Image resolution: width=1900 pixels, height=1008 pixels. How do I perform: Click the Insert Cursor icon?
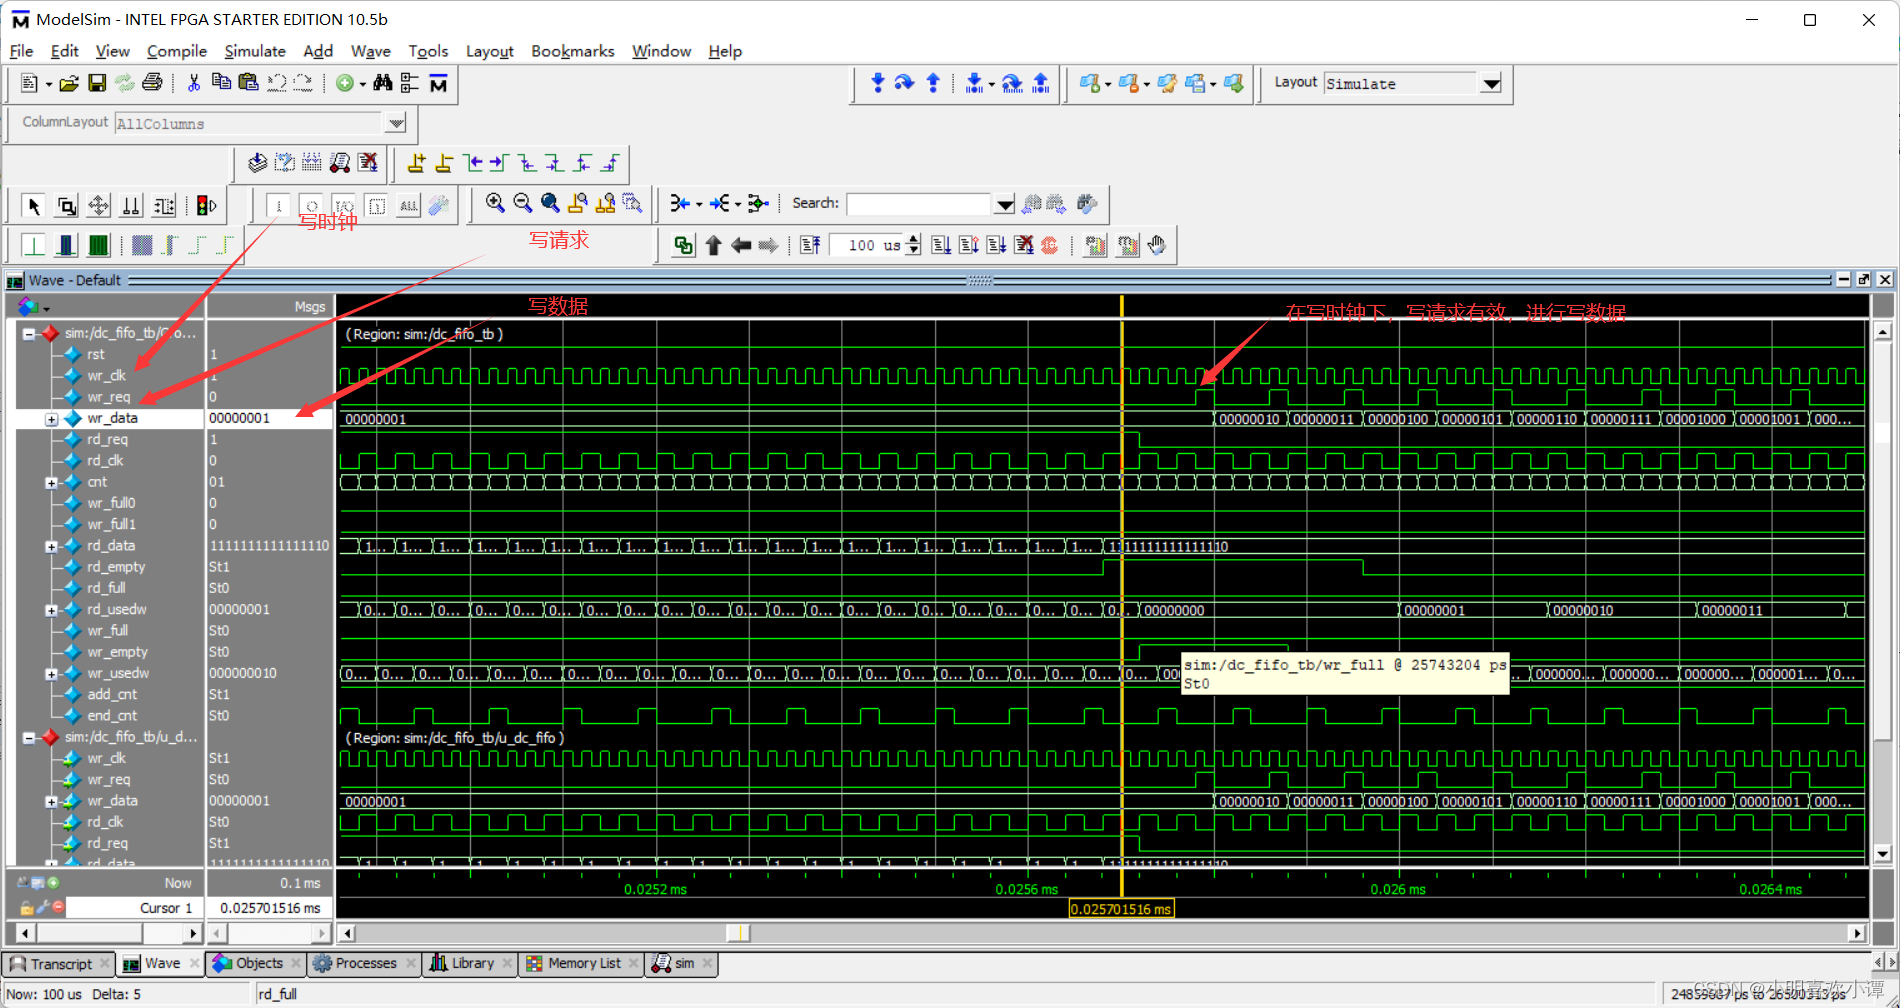416,163
